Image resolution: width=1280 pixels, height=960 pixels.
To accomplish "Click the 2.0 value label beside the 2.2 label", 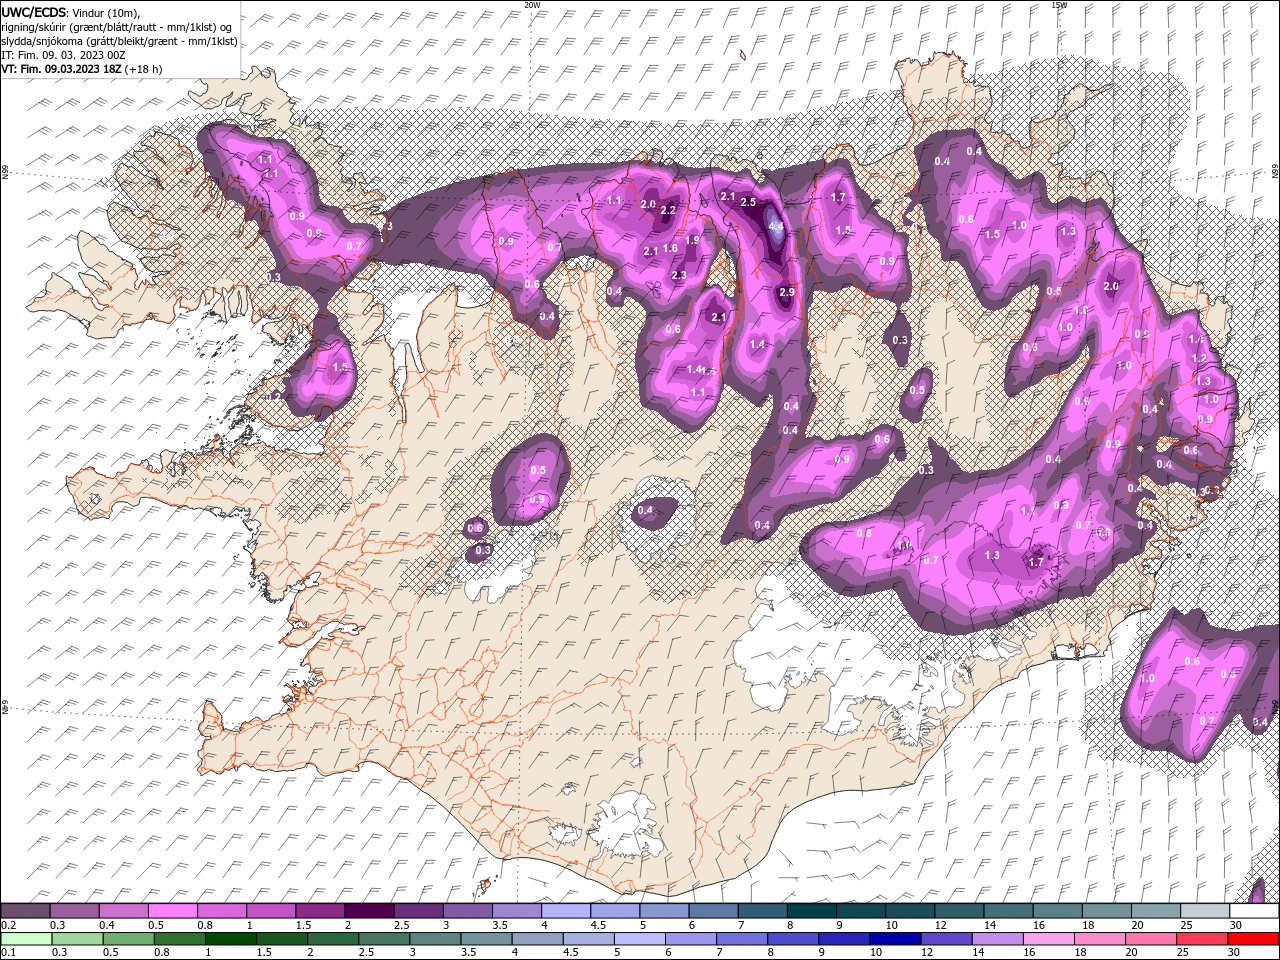I will point(648,204).
